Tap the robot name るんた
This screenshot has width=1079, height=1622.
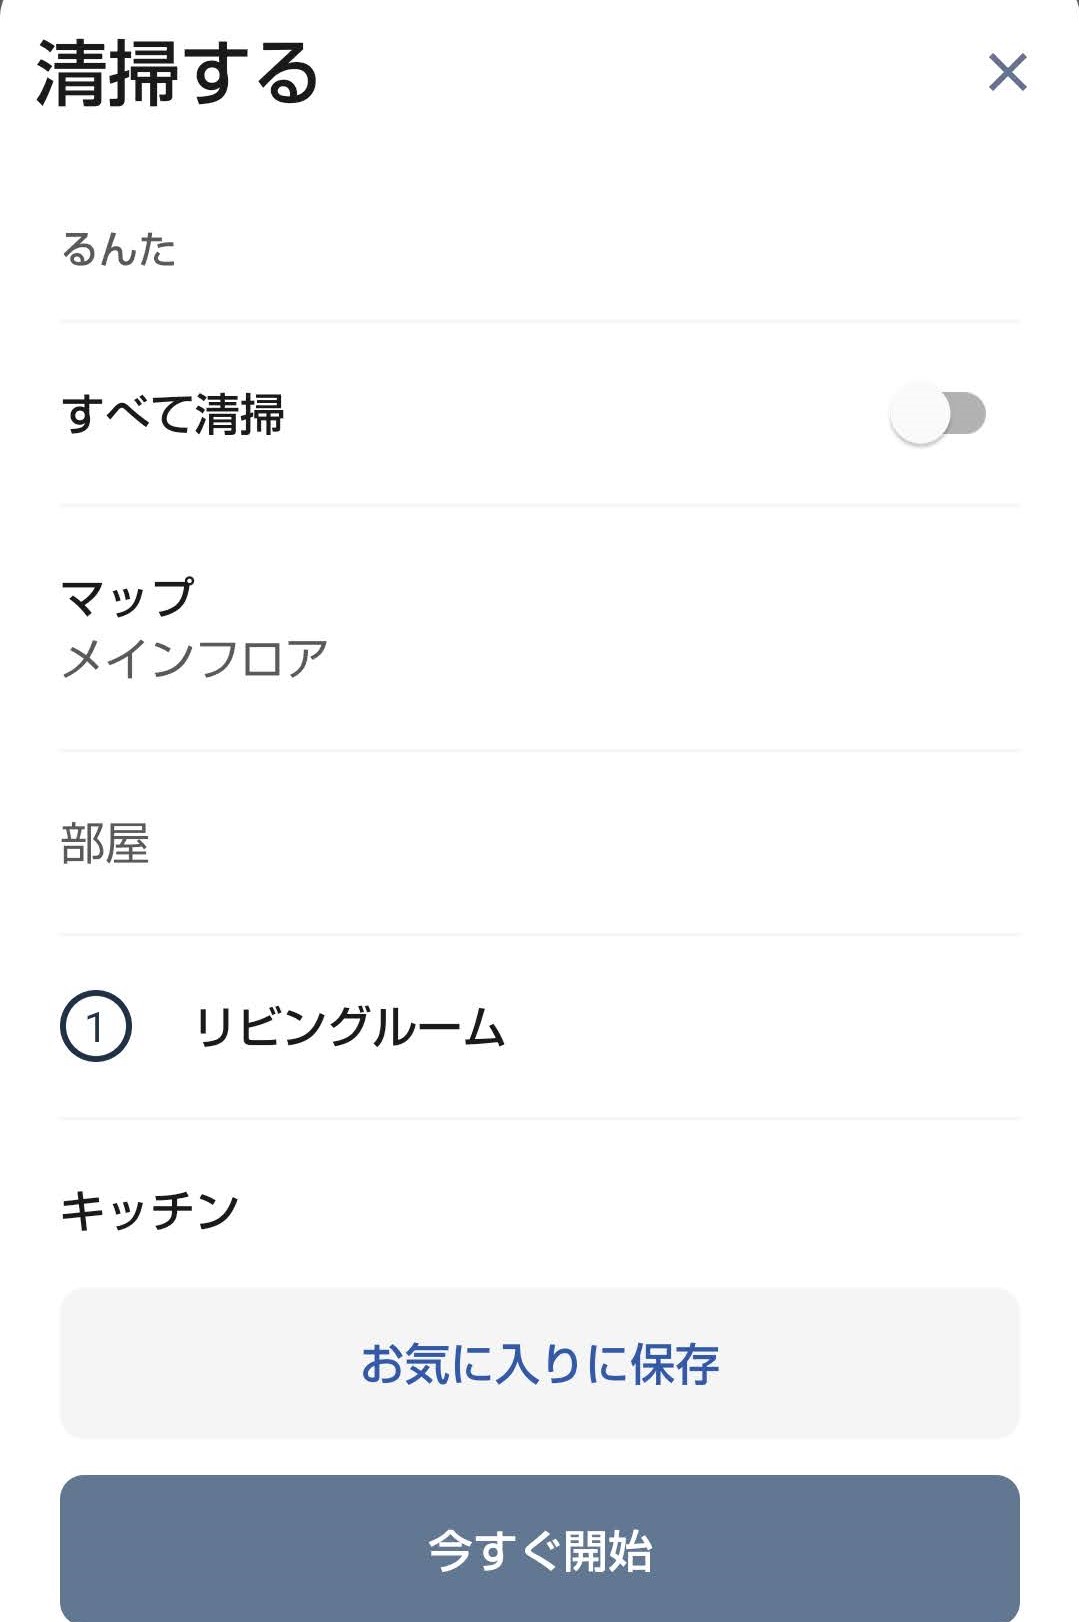coord(119,249)
